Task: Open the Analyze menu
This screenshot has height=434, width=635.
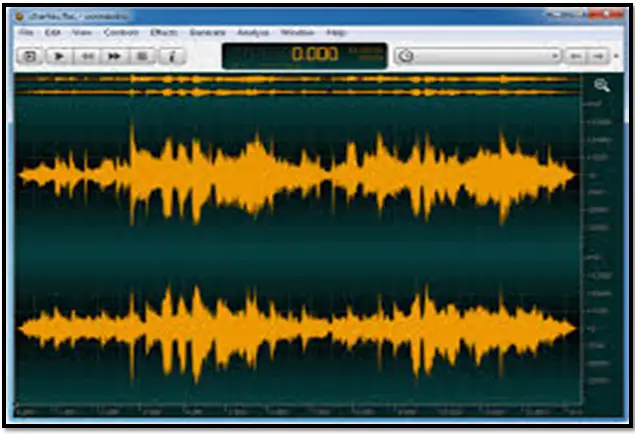Action: pos(253,33)
